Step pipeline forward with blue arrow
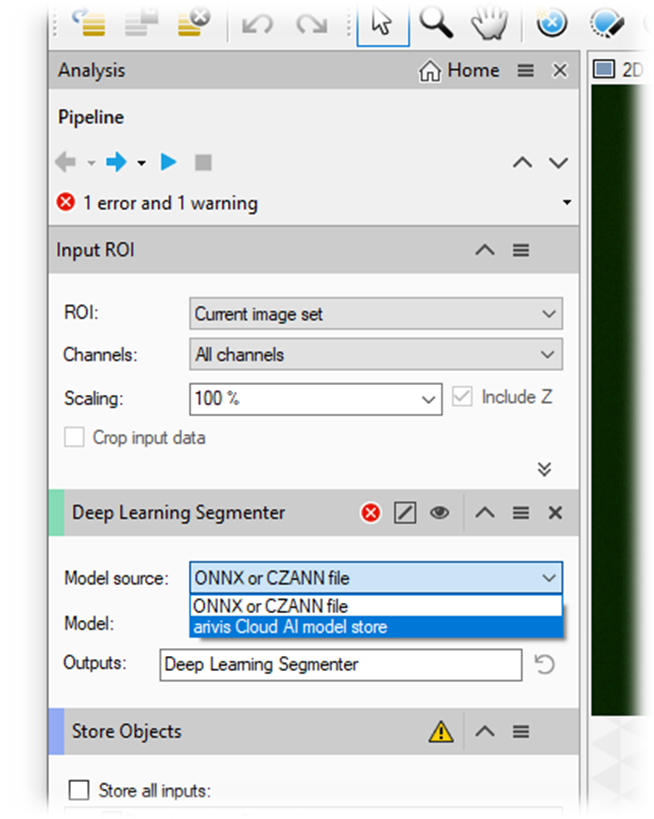This screenshot has height=819, width=654. pos(116,162)
